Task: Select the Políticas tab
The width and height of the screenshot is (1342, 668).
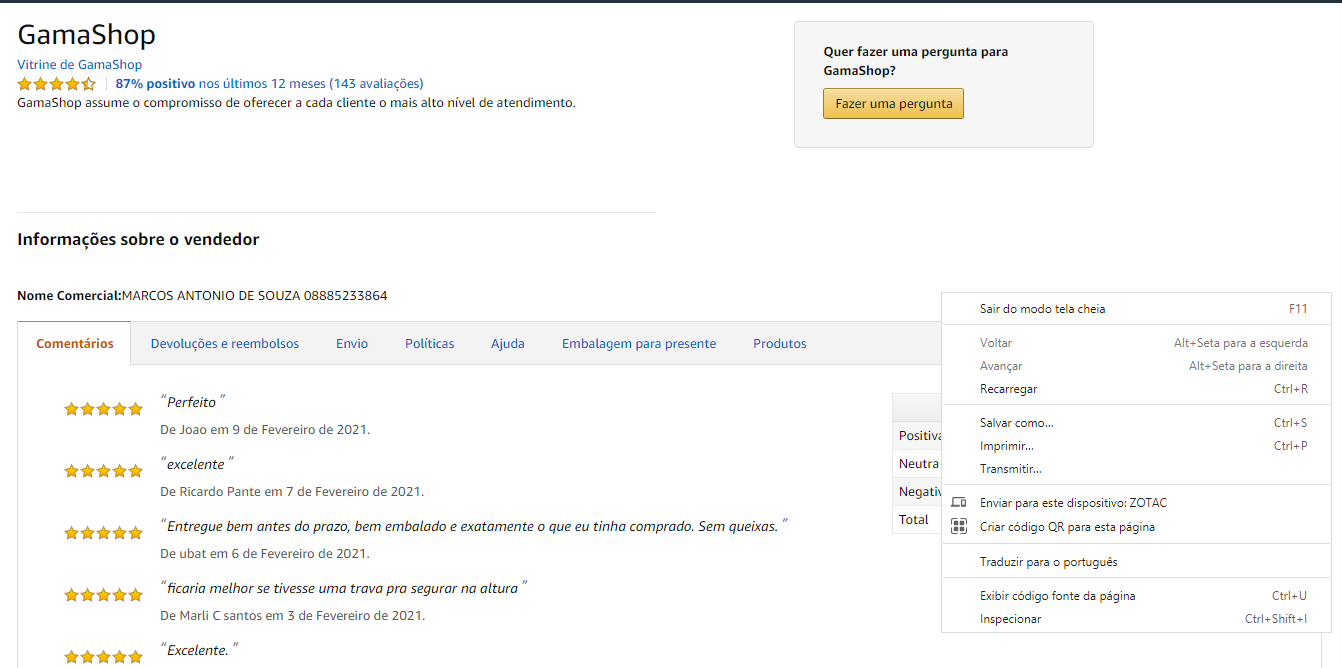Action: tap(429, 344)
